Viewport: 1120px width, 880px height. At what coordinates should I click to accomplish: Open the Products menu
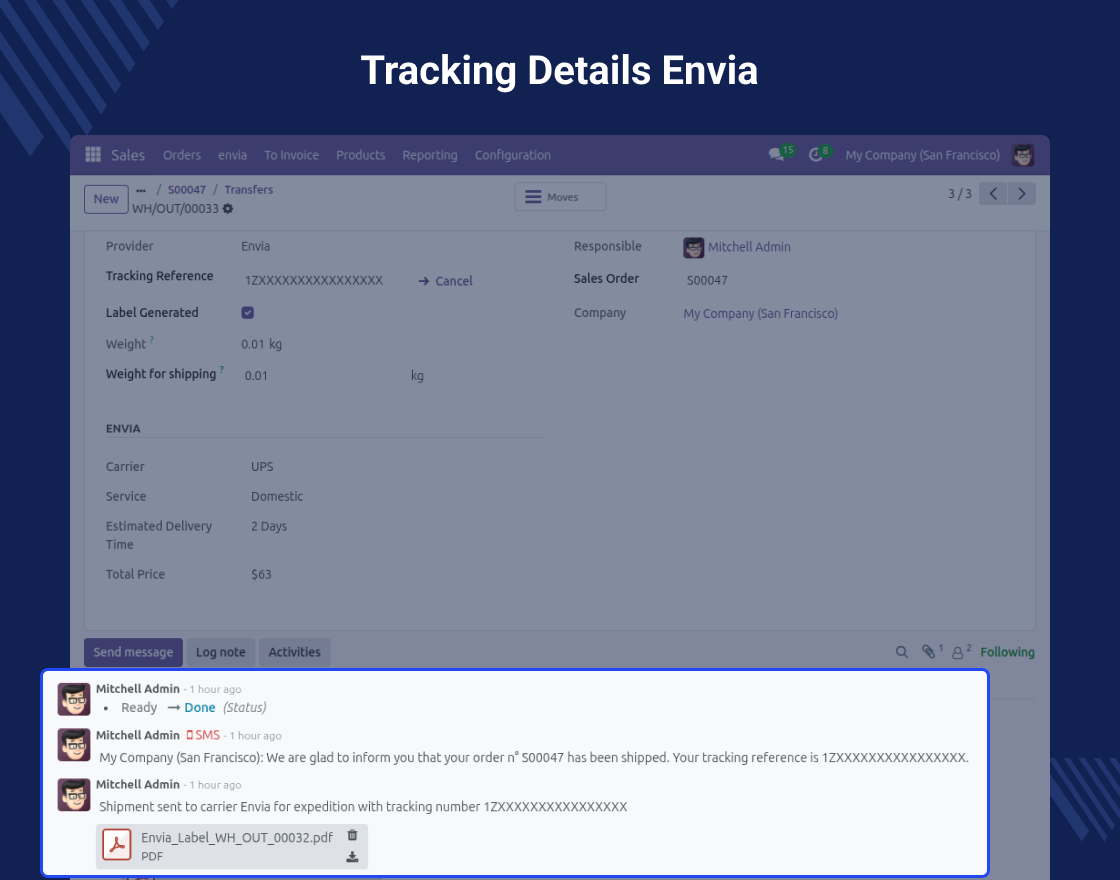(x=361, y=155)
